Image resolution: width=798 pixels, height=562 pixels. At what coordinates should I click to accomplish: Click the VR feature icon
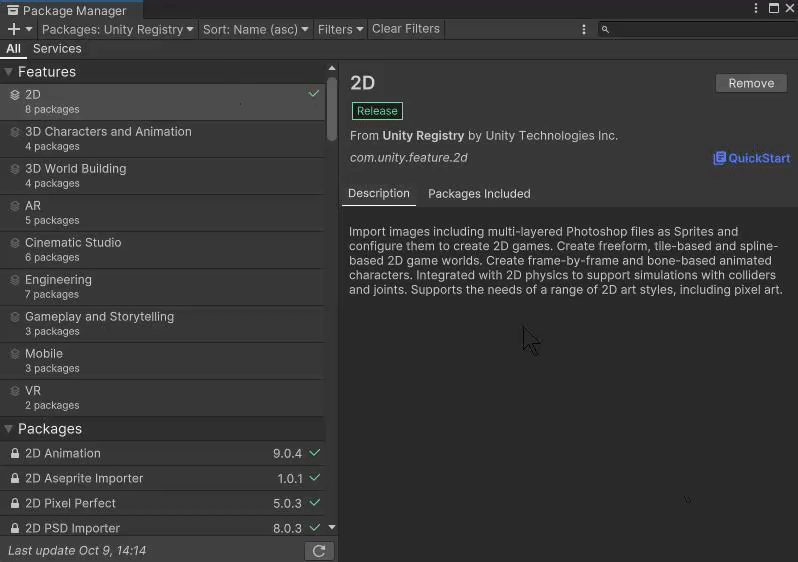(15, 391)
